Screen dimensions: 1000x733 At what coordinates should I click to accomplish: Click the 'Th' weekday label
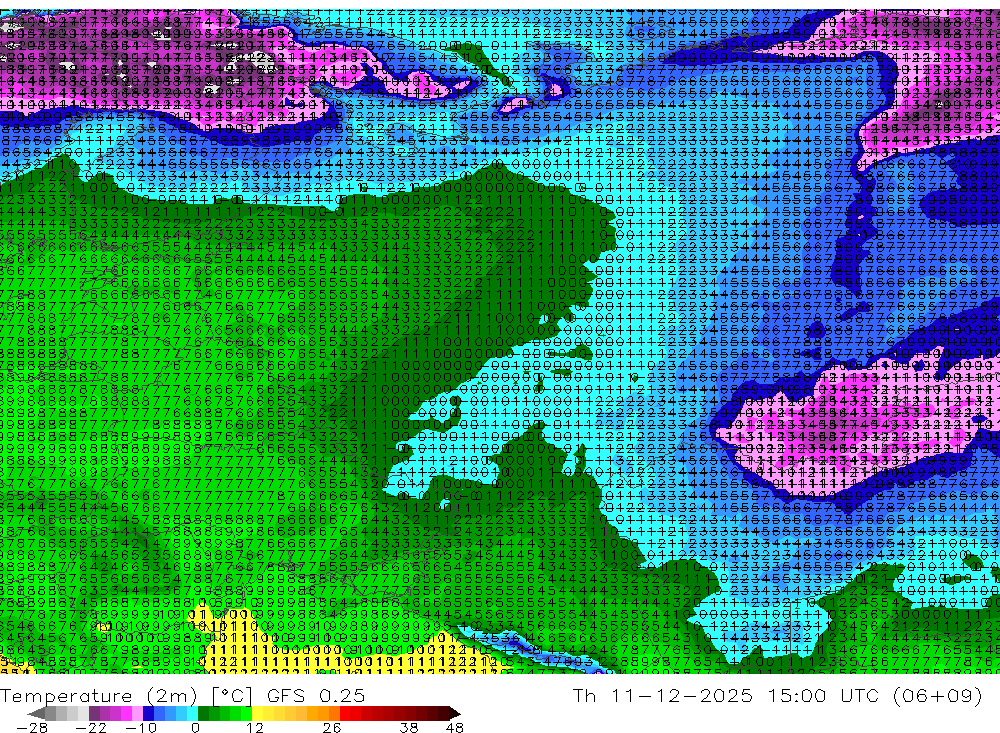tap(584, 695)
